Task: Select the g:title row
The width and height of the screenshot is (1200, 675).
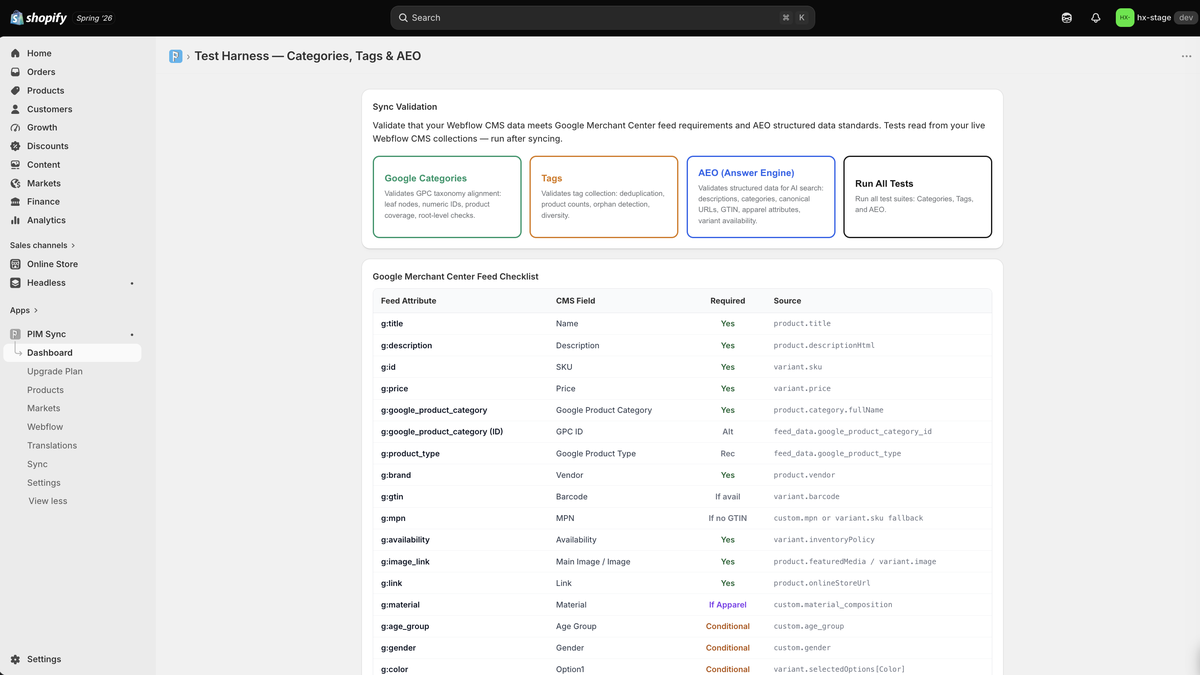Action: tap(682, 324)
